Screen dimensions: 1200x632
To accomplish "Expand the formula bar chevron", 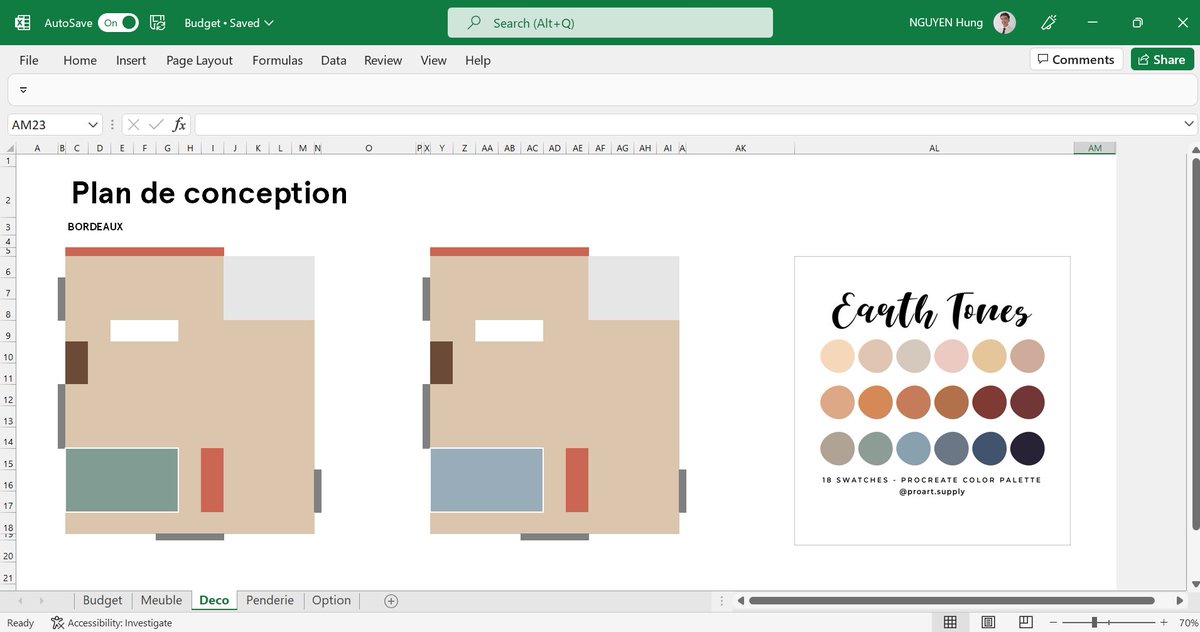I will point(1189,124).
